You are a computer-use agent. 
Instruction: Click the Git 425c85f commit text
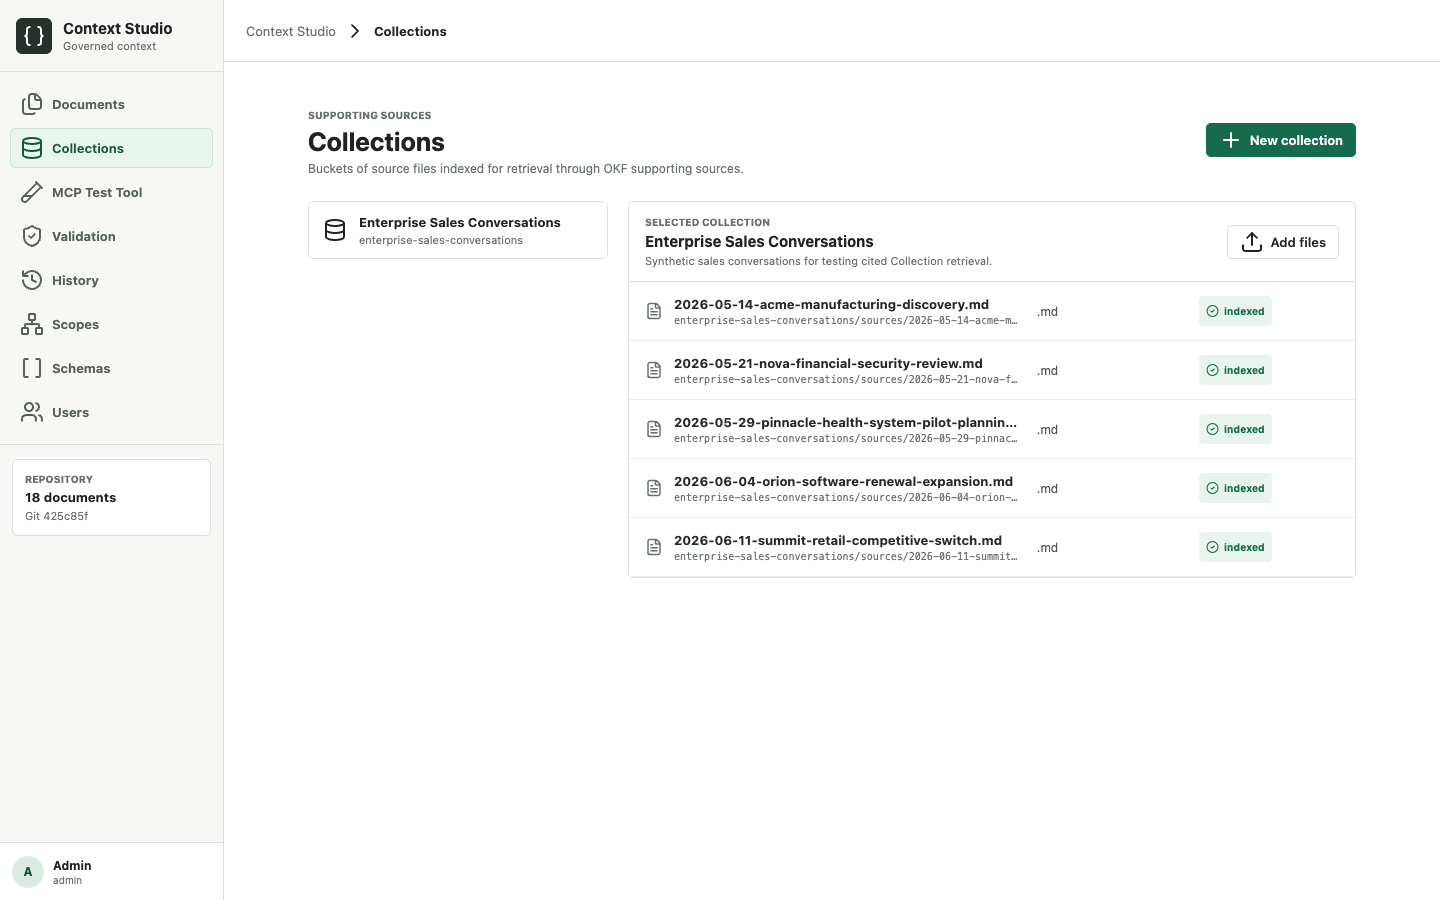[57, 516]
